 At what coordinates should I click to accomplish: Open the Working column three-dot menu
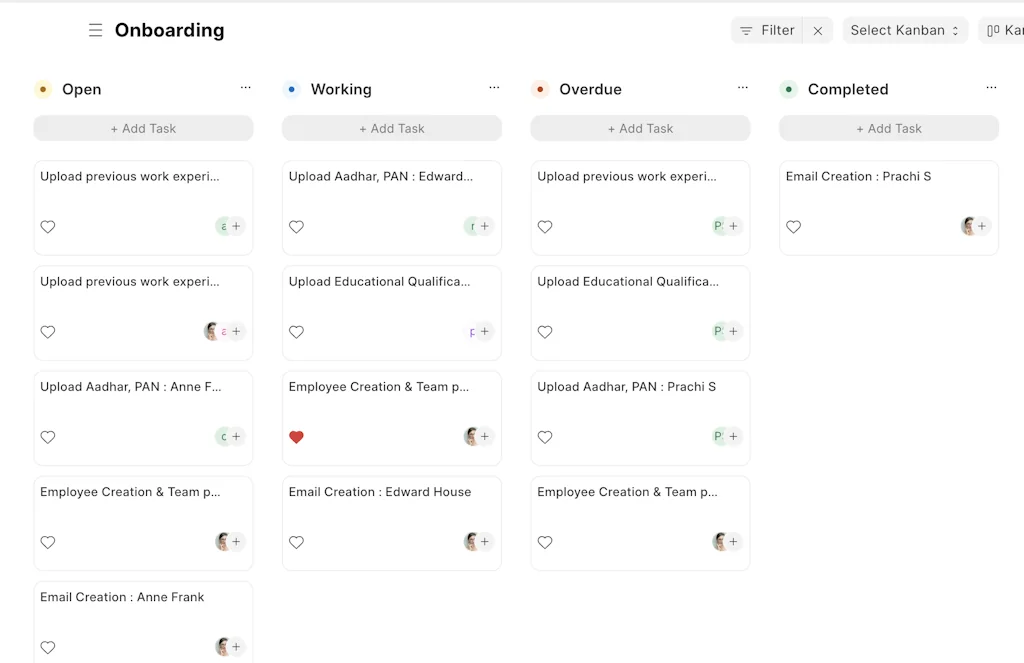pyautogui.click(x=494, y=88)
